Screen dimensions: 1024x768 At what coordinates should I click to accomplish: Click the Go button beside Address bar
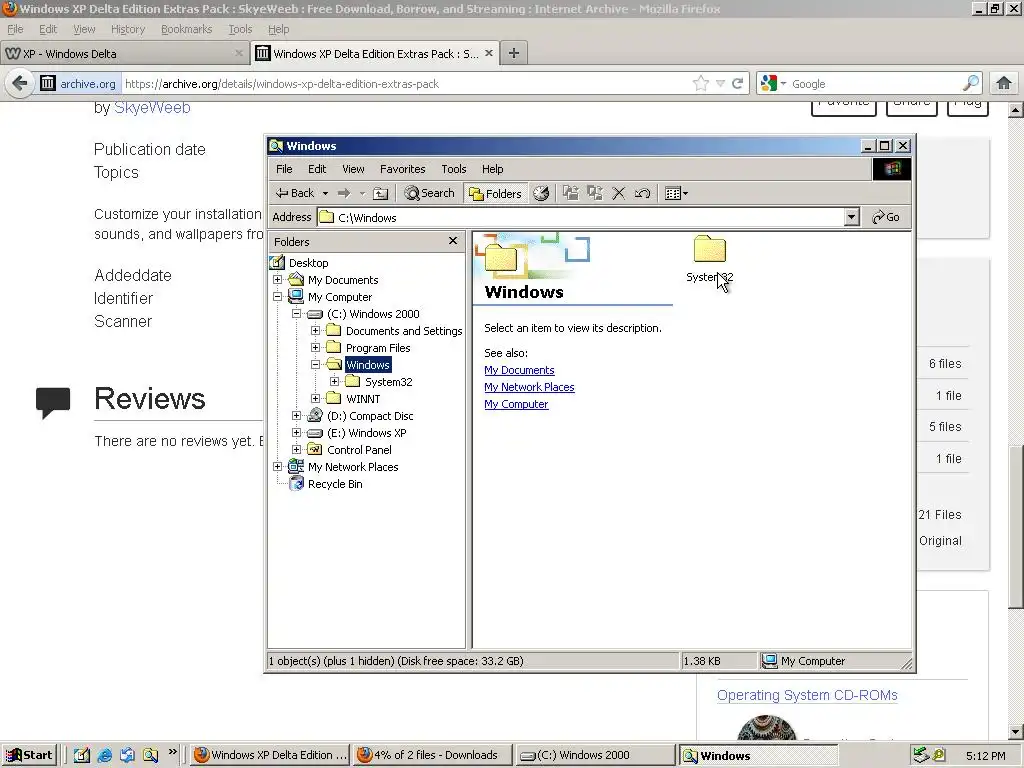coord(886,217)
